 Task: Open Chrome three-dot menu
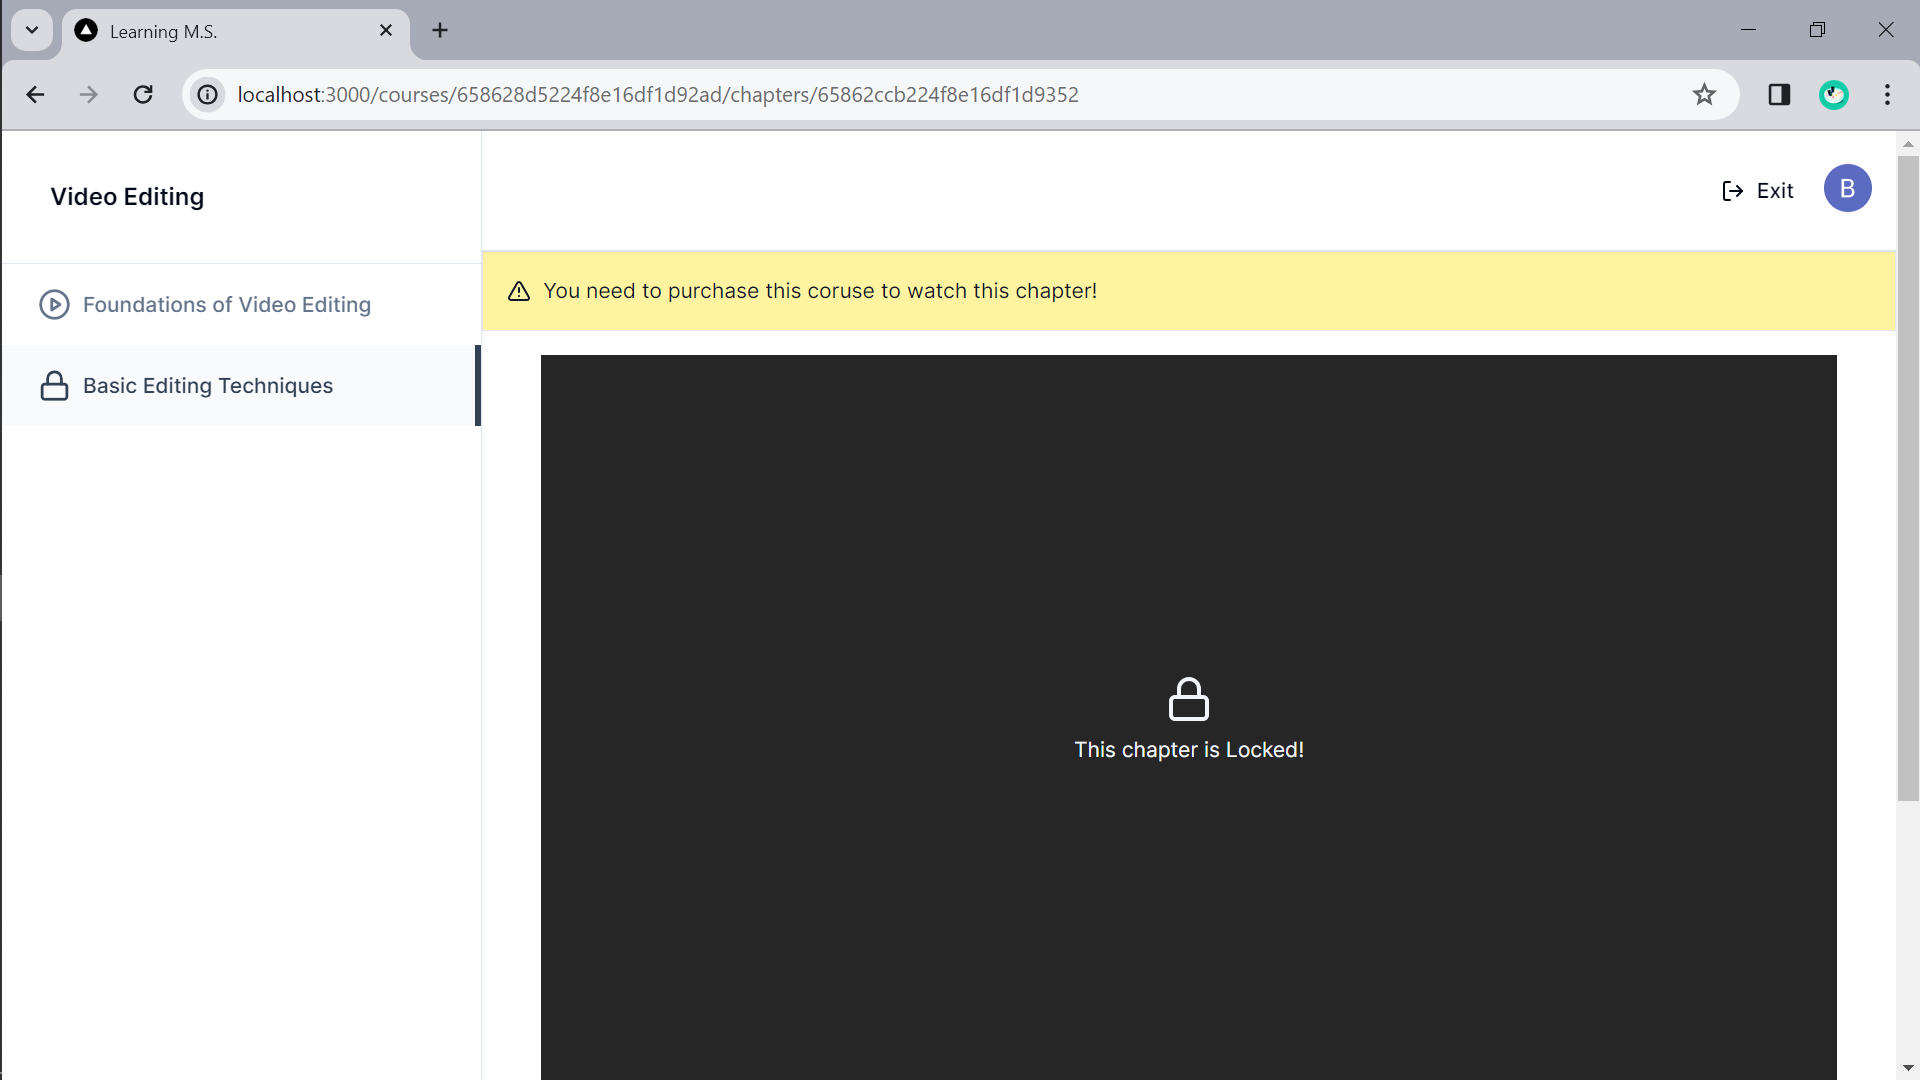(1887, 95)
